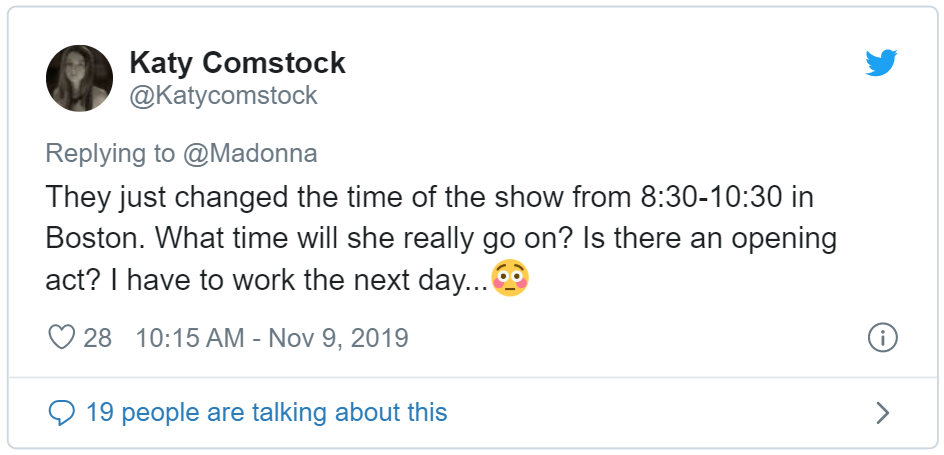944x455 pixels.
Task: Visit the @Madonna mention link
Action: click(250, 153)
